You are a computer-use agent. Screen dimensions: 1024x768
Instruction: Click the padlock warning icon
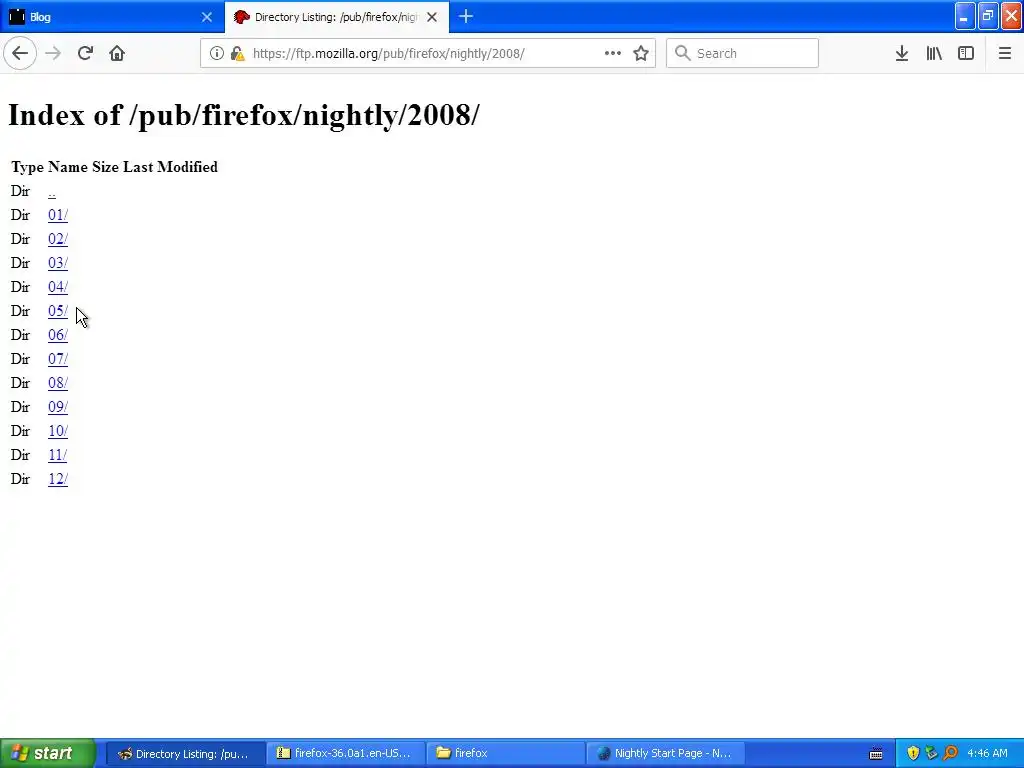point(238,54)
